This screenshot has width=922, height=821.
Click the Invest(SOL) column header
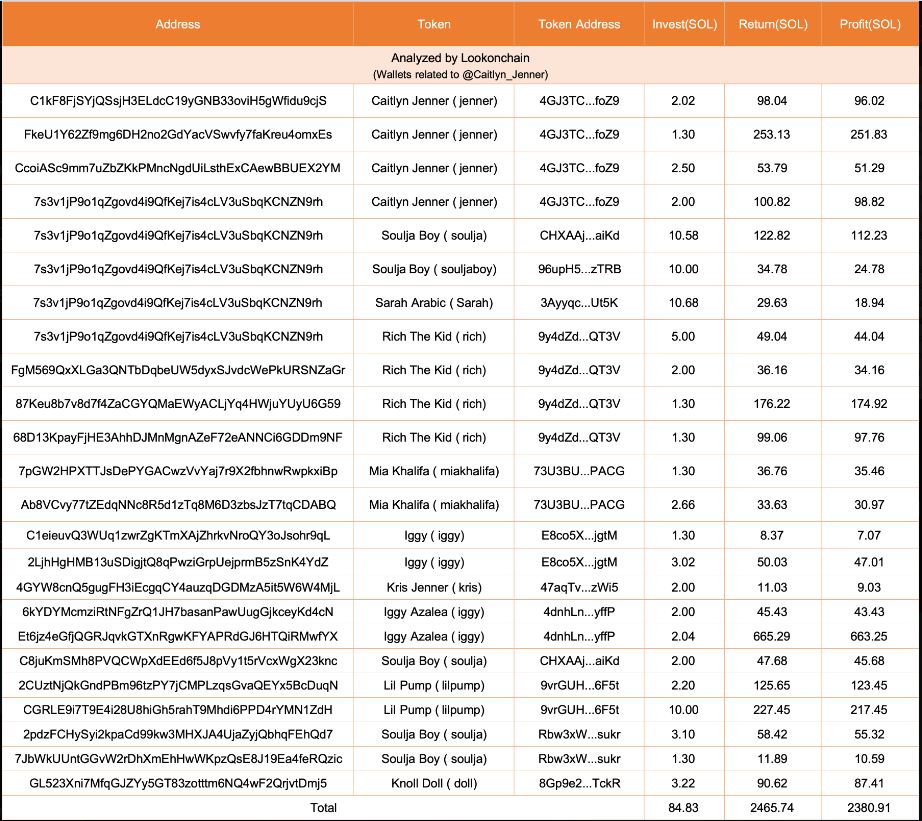pos(682,24)
